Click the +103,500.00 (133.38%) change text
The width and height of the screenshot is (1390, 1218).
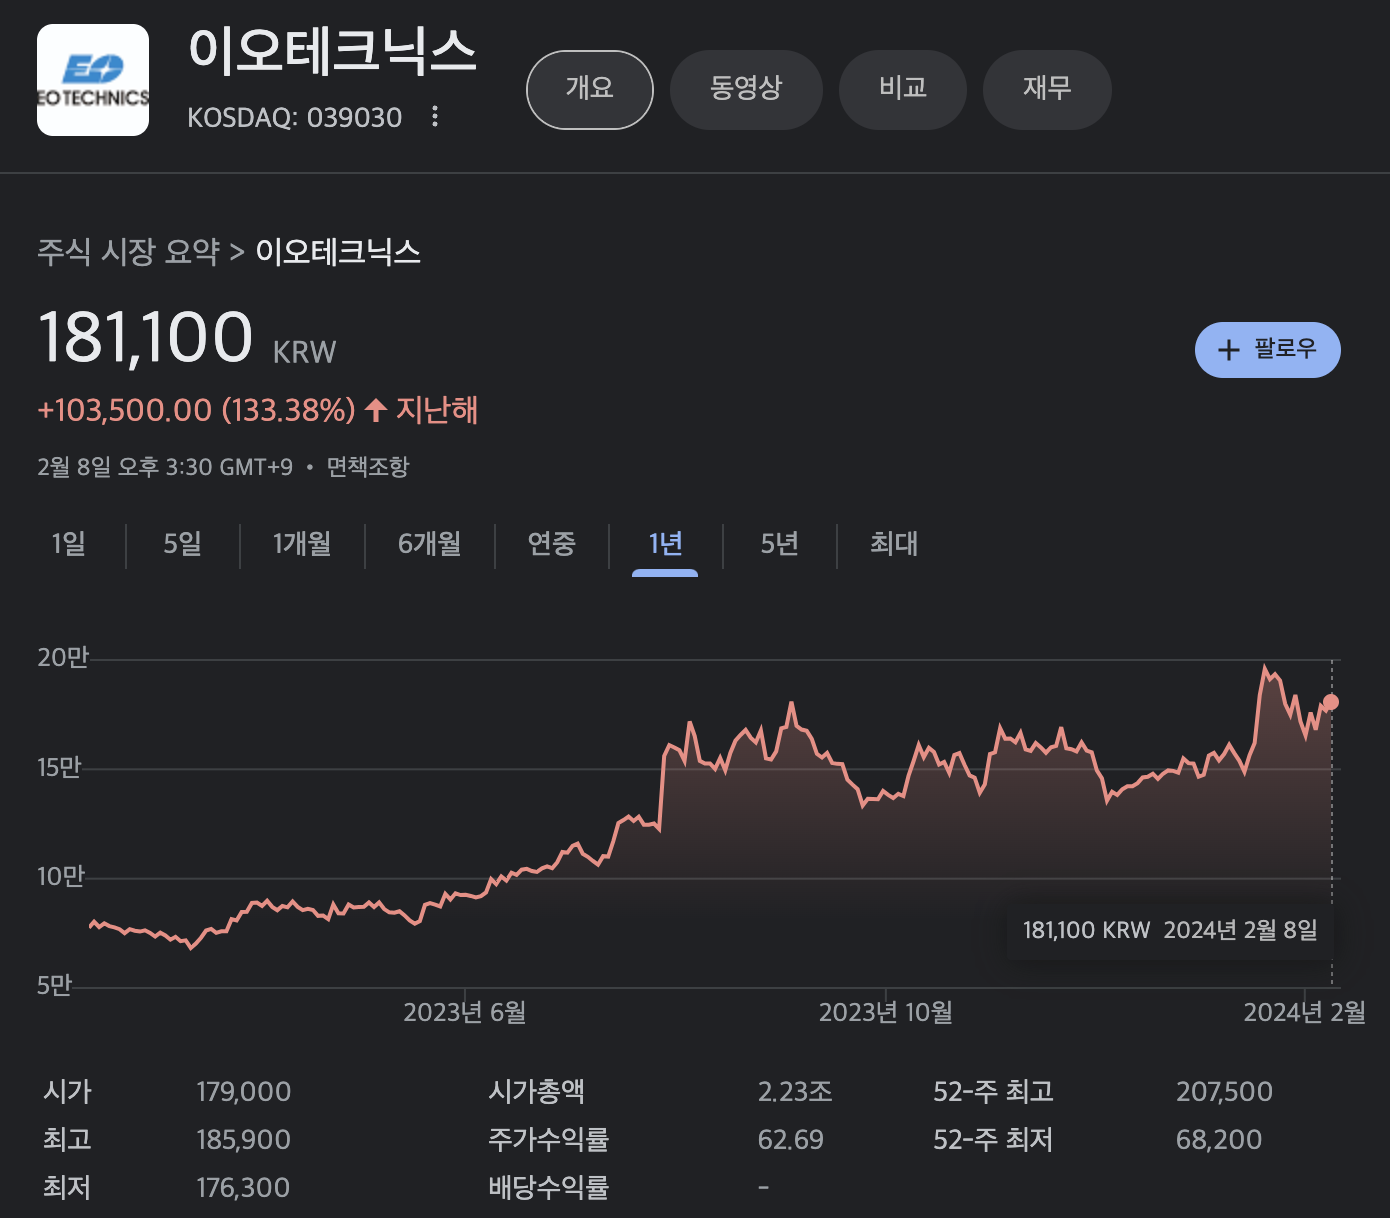tap(196, 410)
